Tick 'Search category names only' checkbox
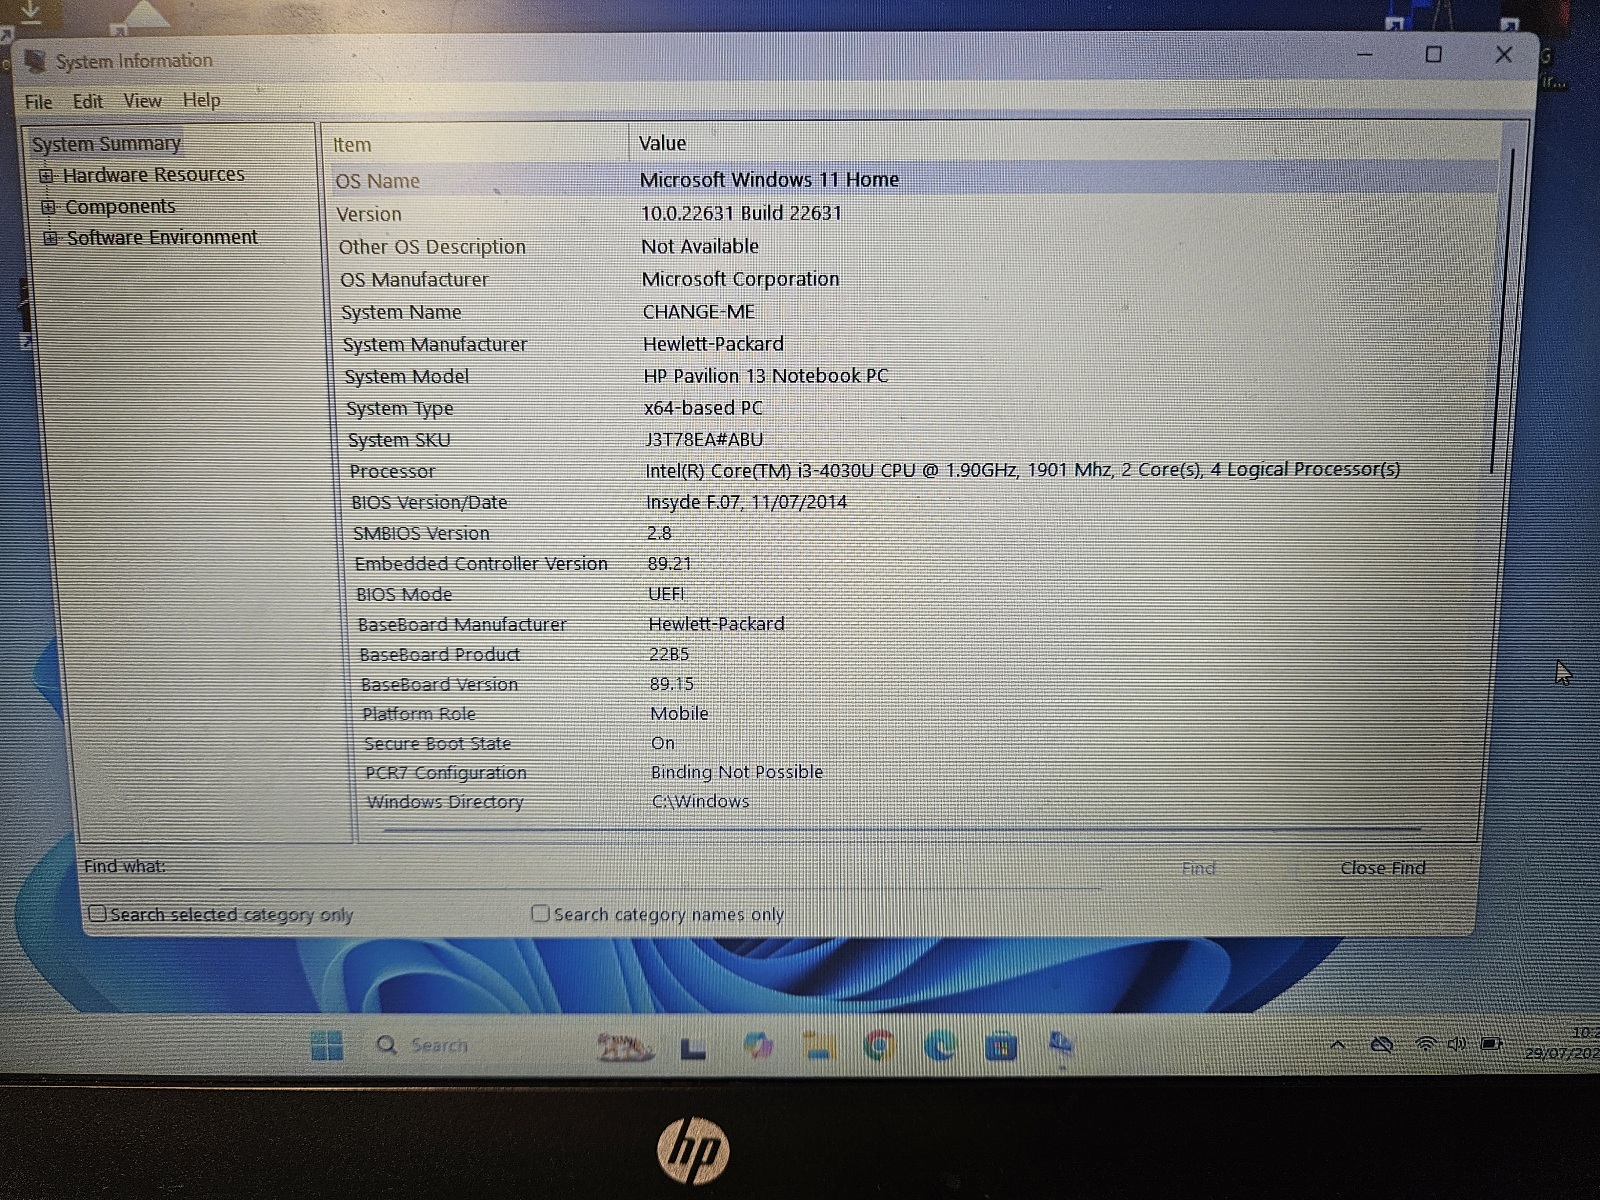Screen dimensions: 1600x1200 point(541,913)
